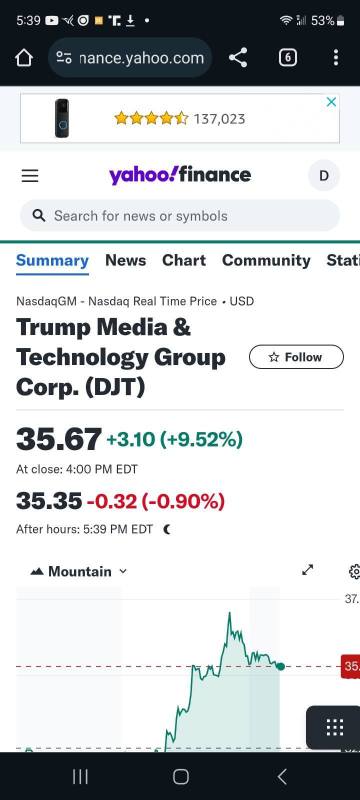Select the Summary tab
Screen dimensions: 360x800
click(52, 260)
